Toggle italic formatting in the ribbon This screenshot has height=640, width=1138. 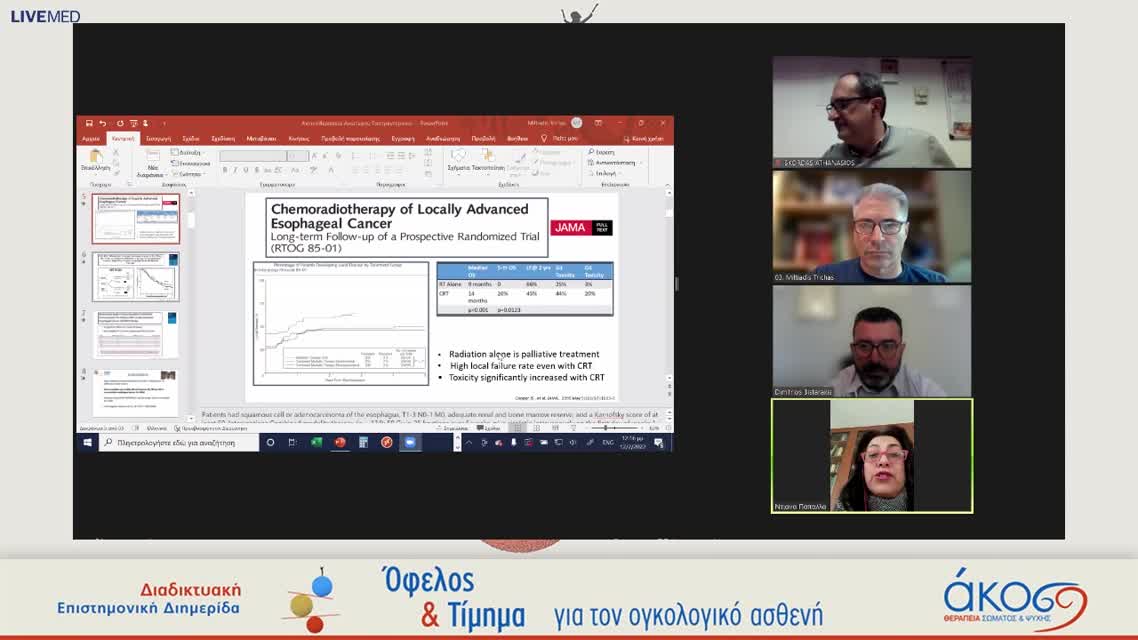coord(235,170)
